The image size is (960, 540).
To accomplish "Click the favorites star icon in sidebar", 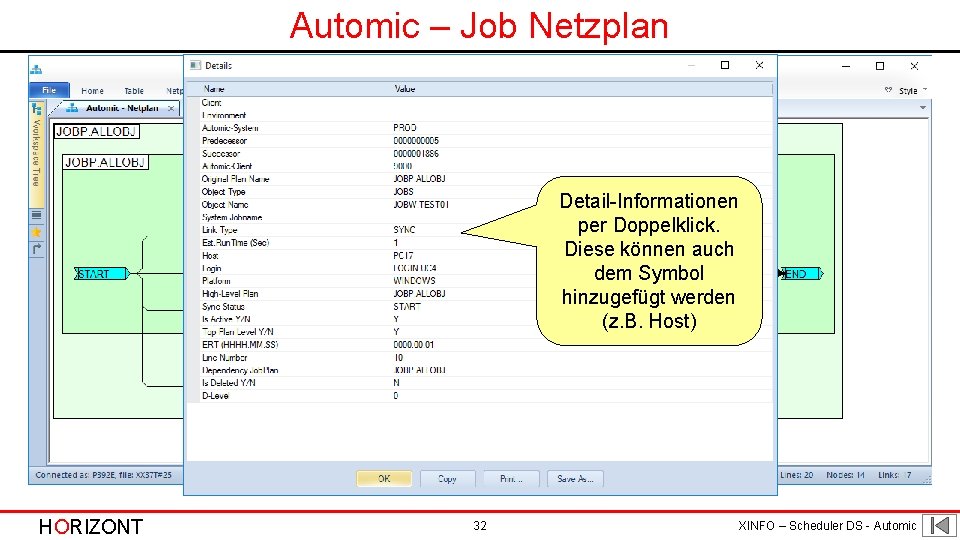I will (37, 232).
